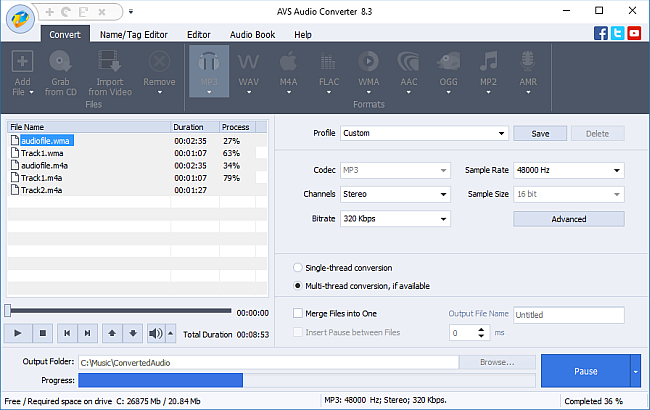Click the File Name column header
This screenshot has width=650, height=410.
pyautogui.click(x=89, y=127)
